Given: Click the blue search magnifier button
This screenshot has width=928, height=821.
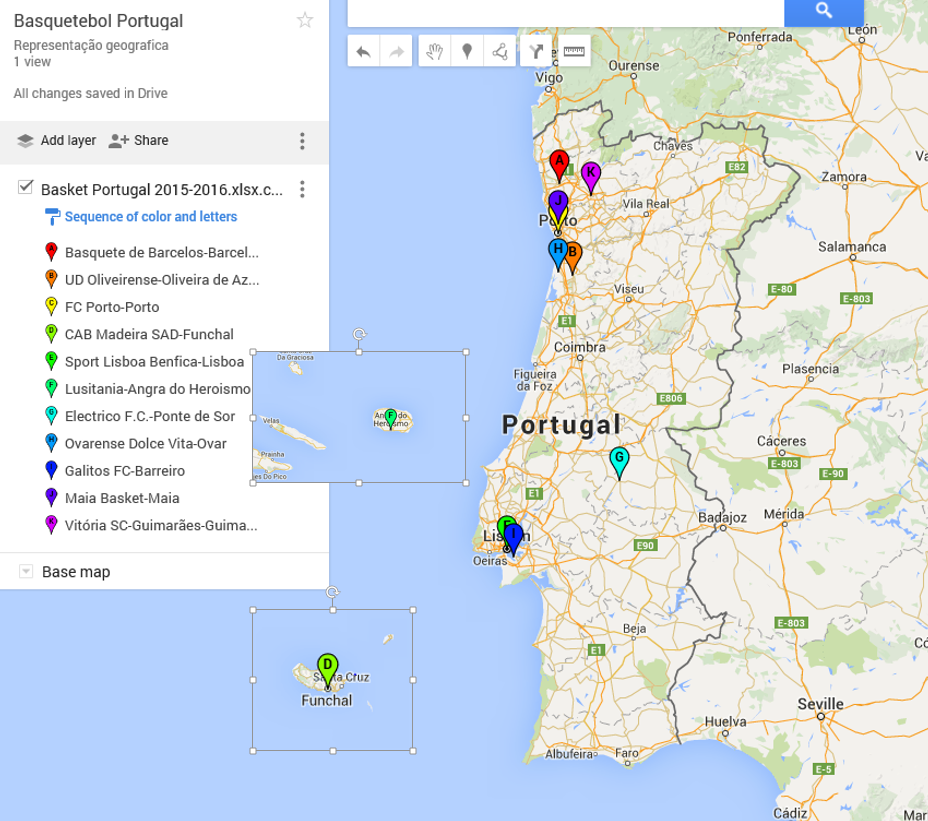Looking at the screenshot, I should pos(824,11).
